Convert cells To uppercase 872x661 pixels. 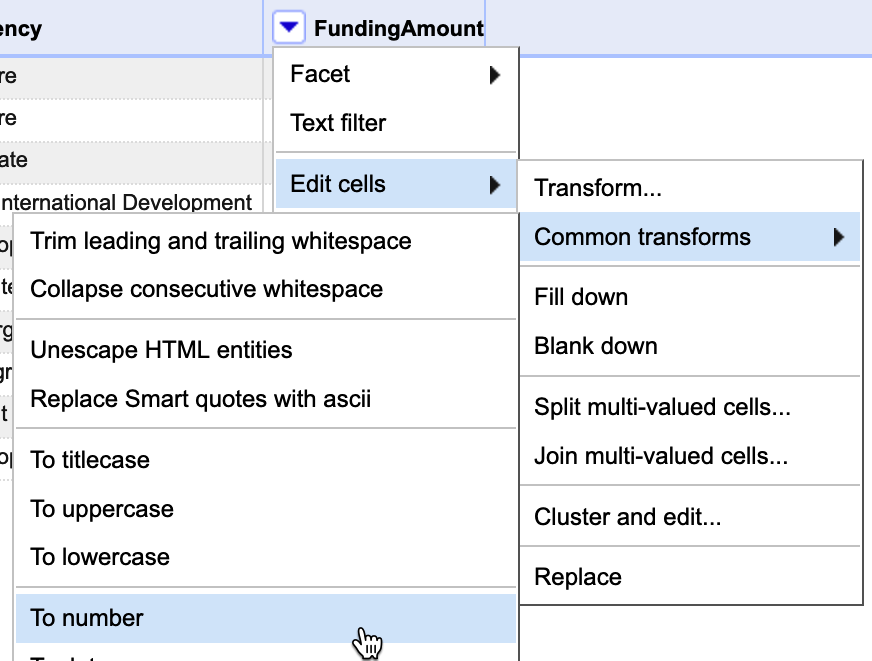click(x=102, y=509)
